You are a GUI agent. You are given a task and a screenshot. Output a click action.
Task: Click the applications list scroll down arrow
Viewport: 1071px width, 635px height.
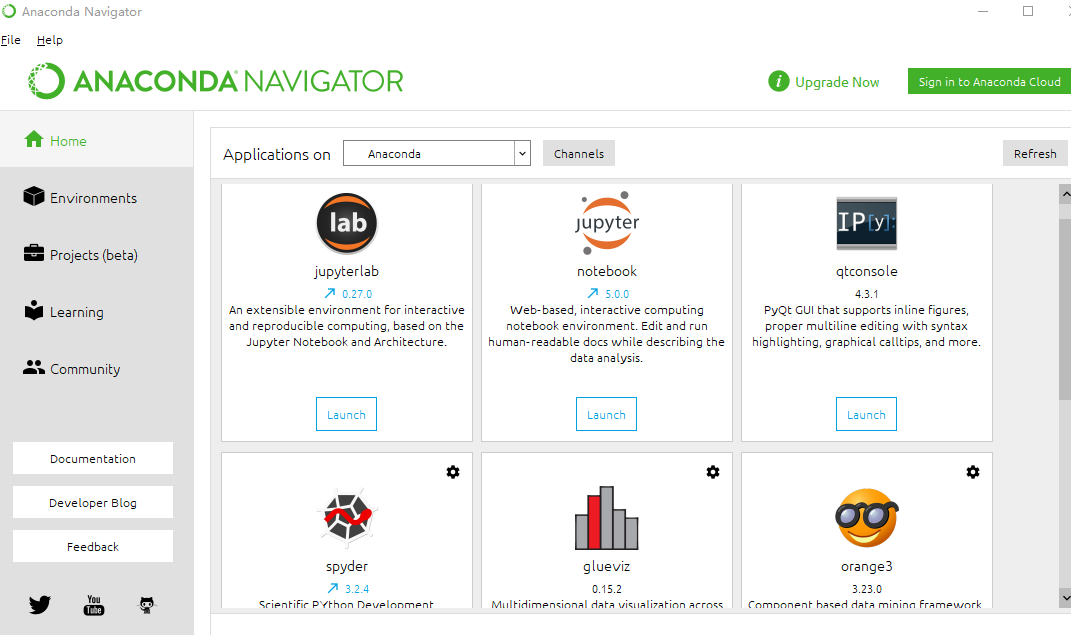(1065, 597)
